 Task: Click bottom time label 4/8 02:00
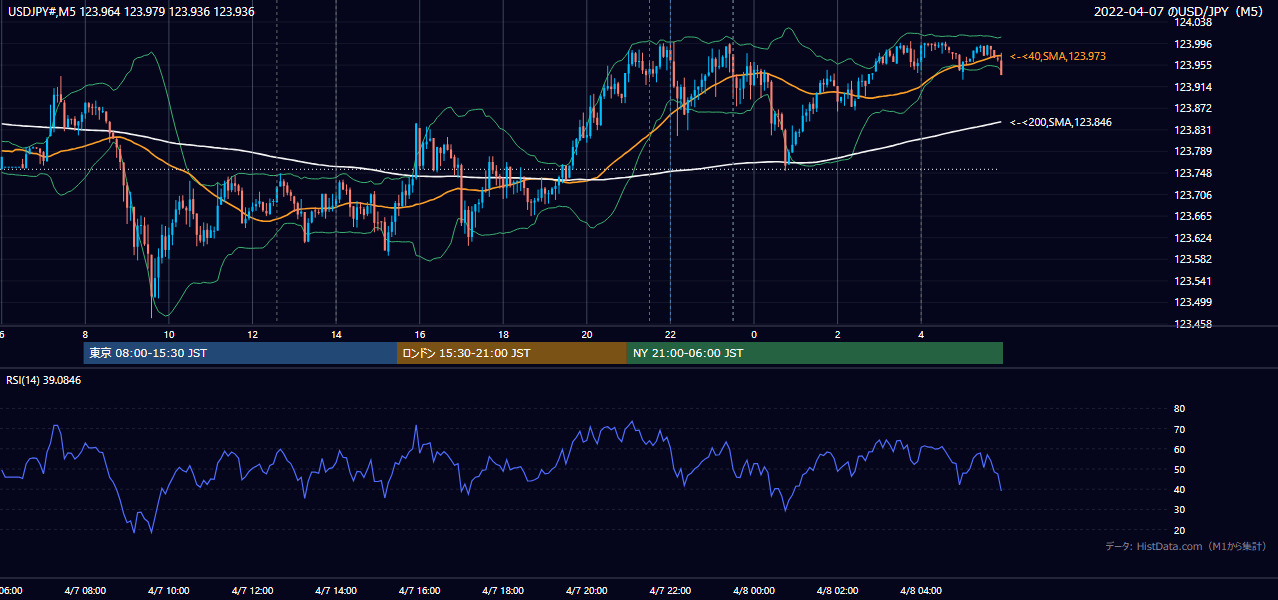tap(838, 591)
